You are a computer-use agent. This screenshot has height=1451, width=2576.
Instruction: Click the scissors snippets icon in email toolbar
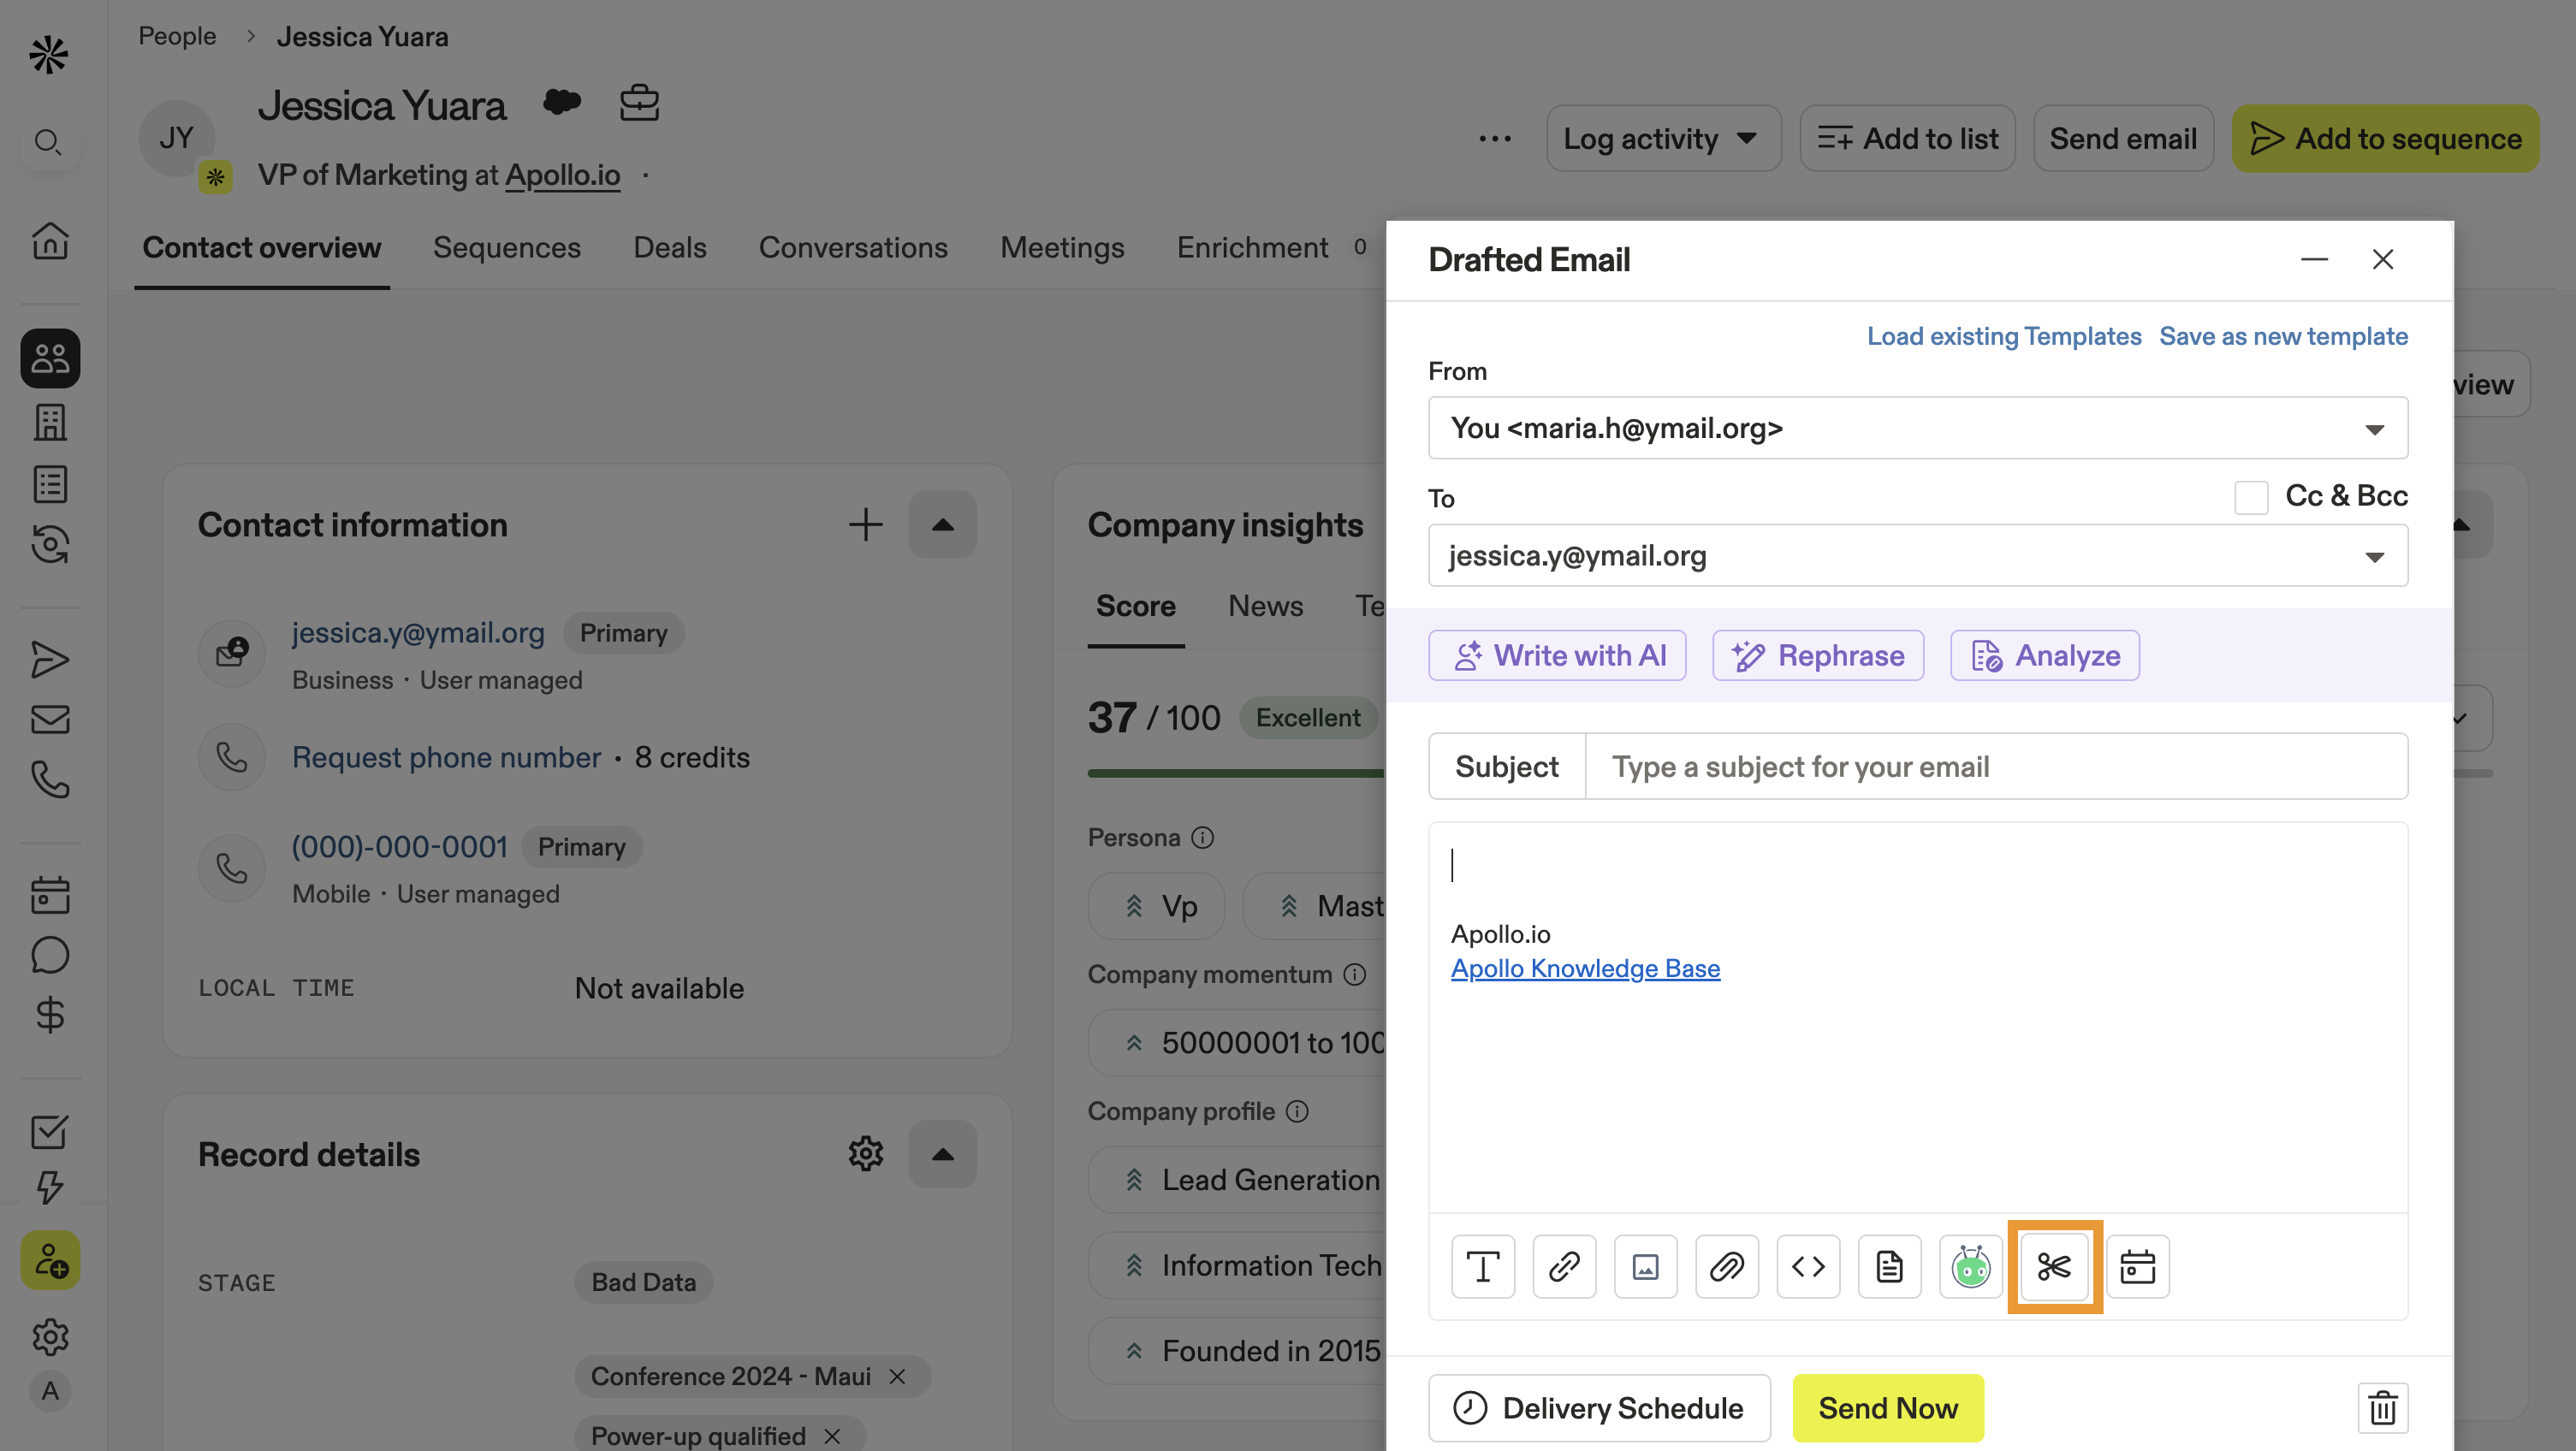click(2053, 1266)
